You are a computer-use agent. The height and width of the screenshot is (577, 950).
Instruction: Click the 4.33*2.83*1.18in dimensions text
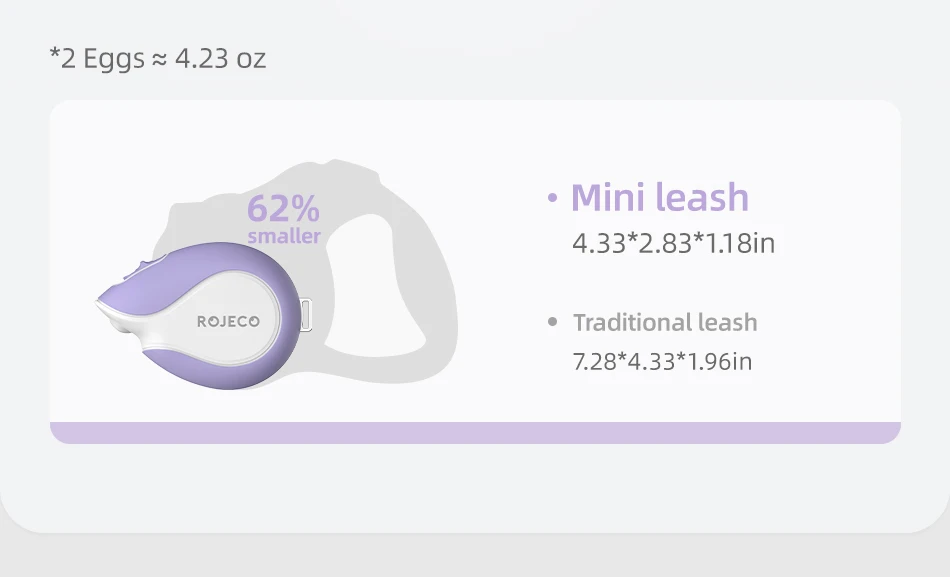[x=674, y=243]
